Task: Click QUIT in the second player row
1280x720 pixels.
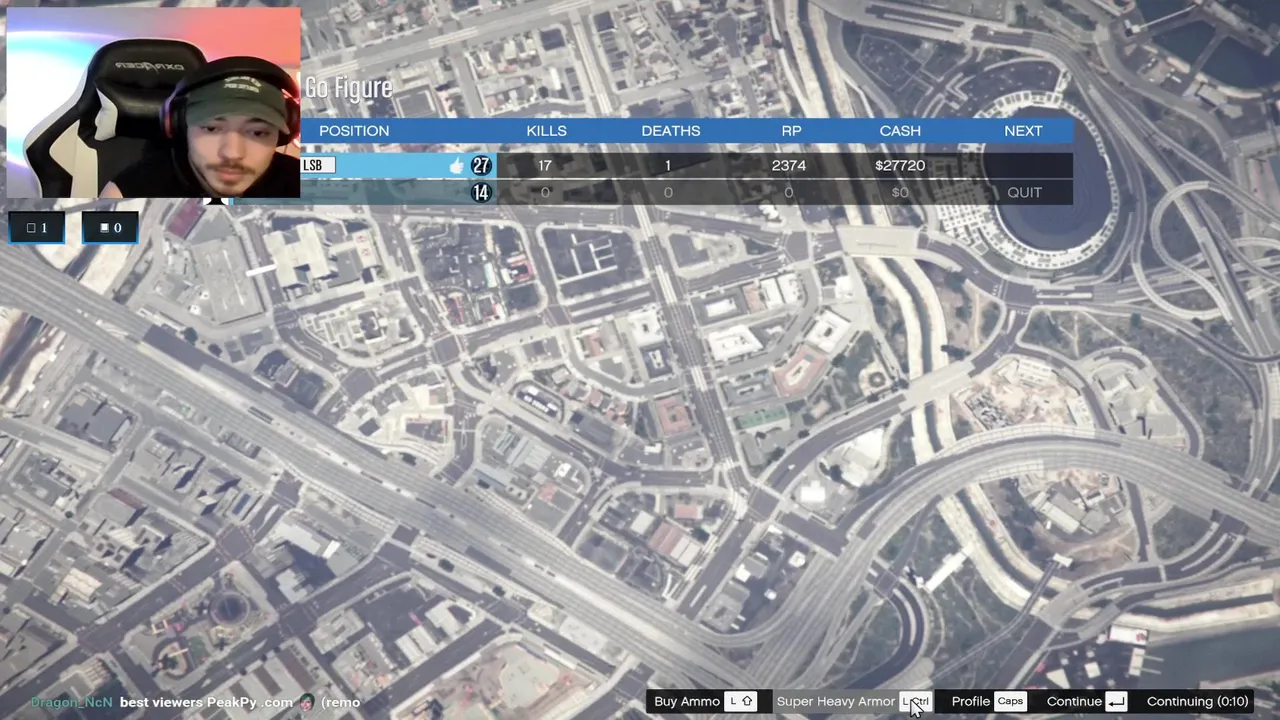Action: [1024, 192]
